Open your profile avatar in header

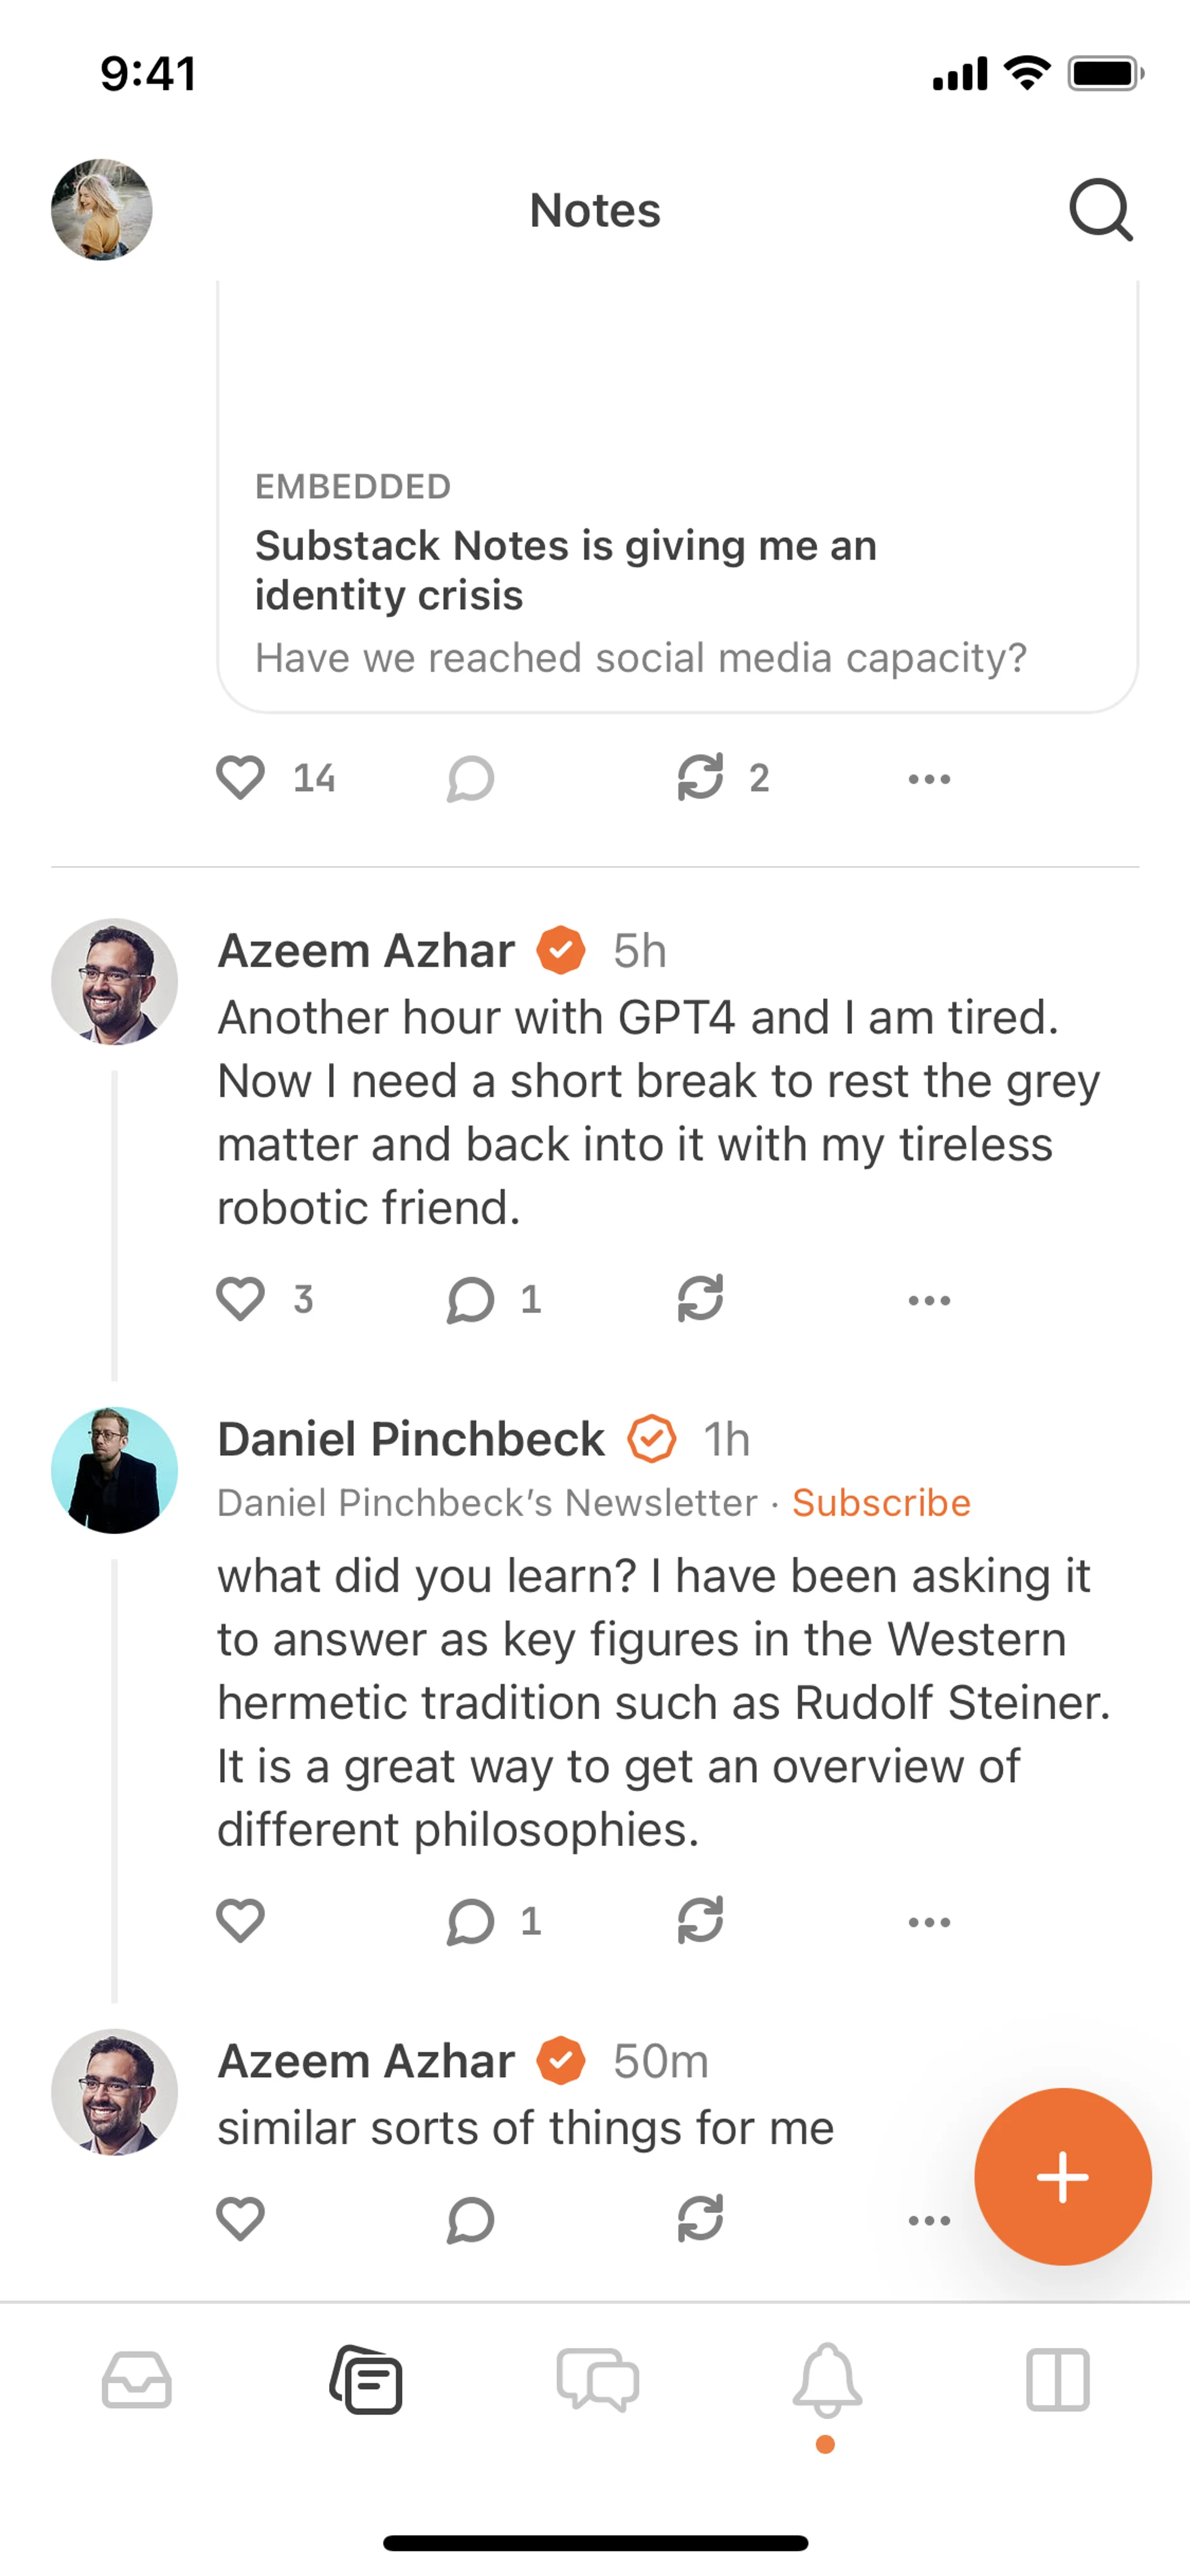tap(102, 210)
